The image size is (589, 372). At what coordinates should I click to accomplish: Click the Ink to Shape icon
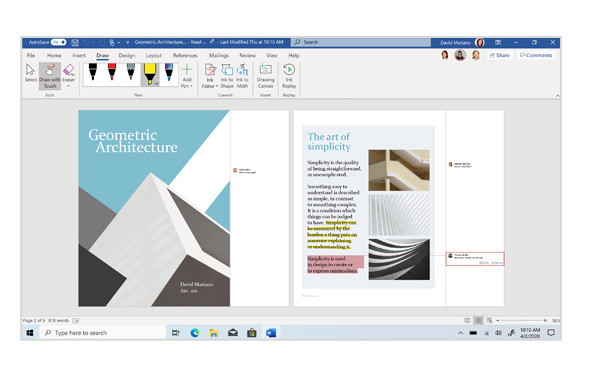[227, 76]
